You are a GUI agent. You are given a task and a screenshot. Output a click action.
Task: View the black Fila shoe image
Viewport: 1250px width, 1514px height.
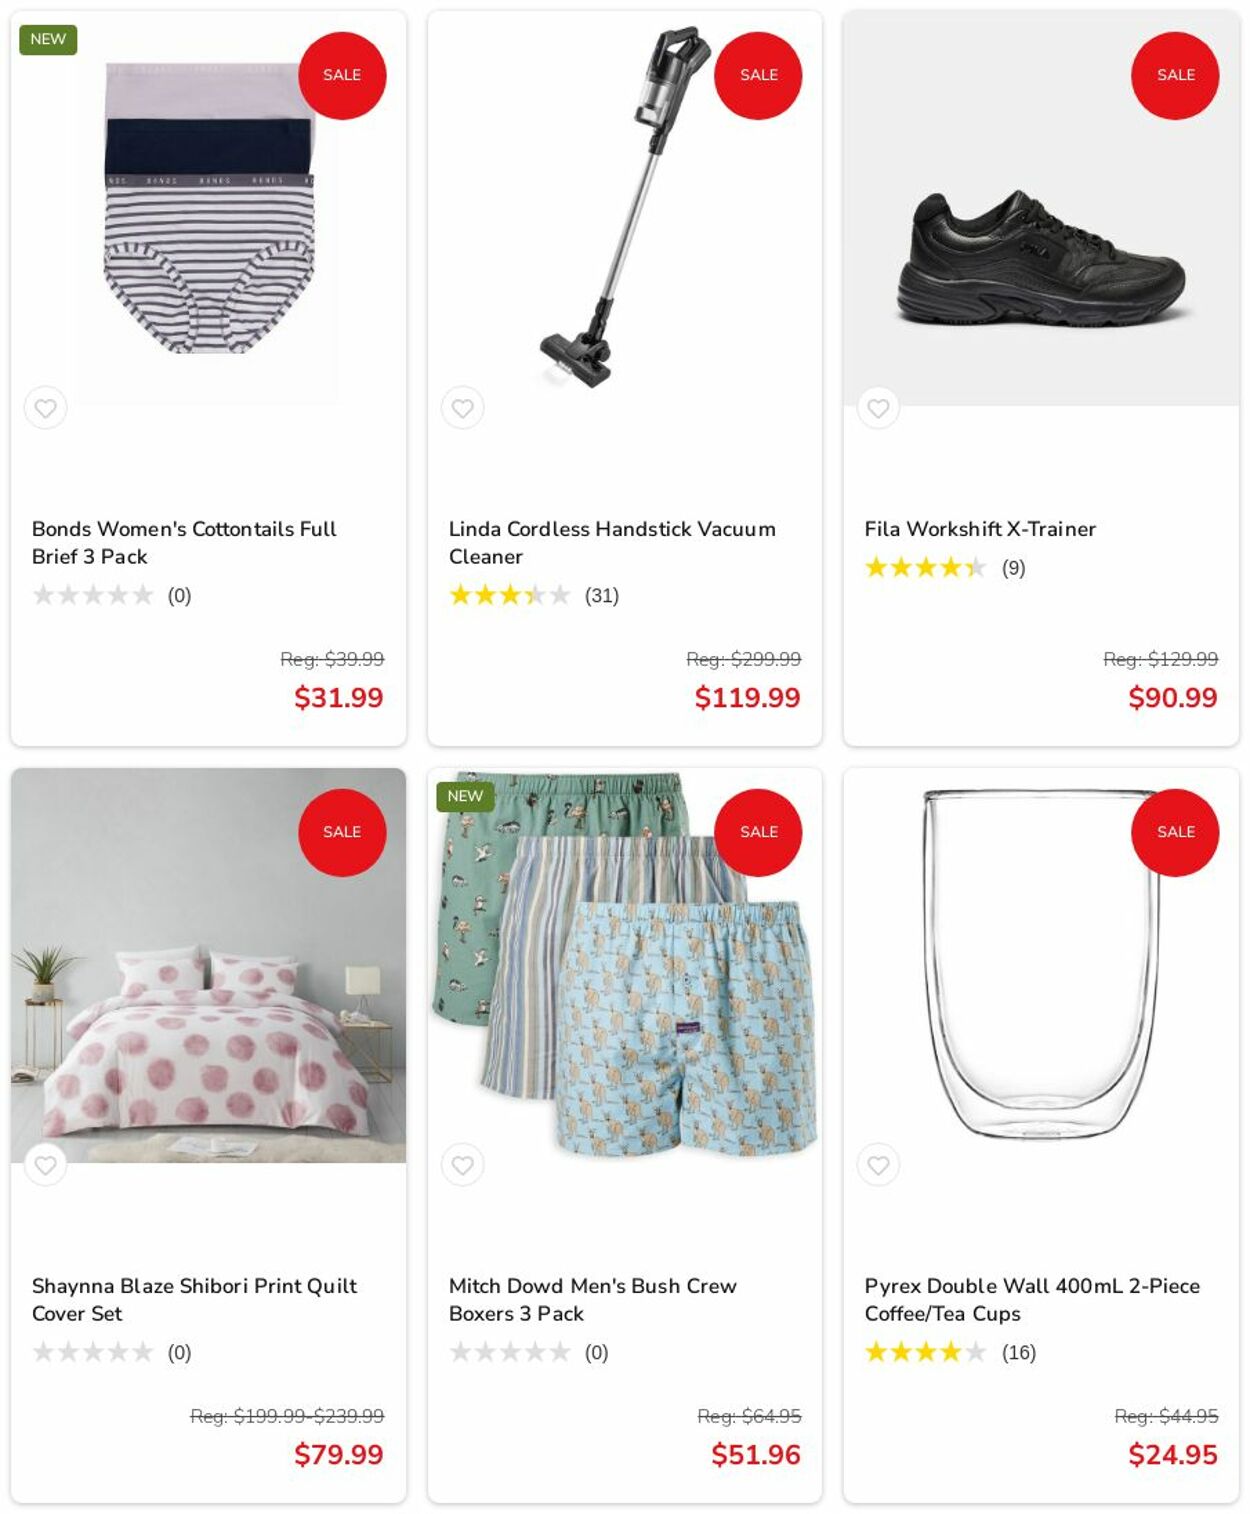[1040, 260]
